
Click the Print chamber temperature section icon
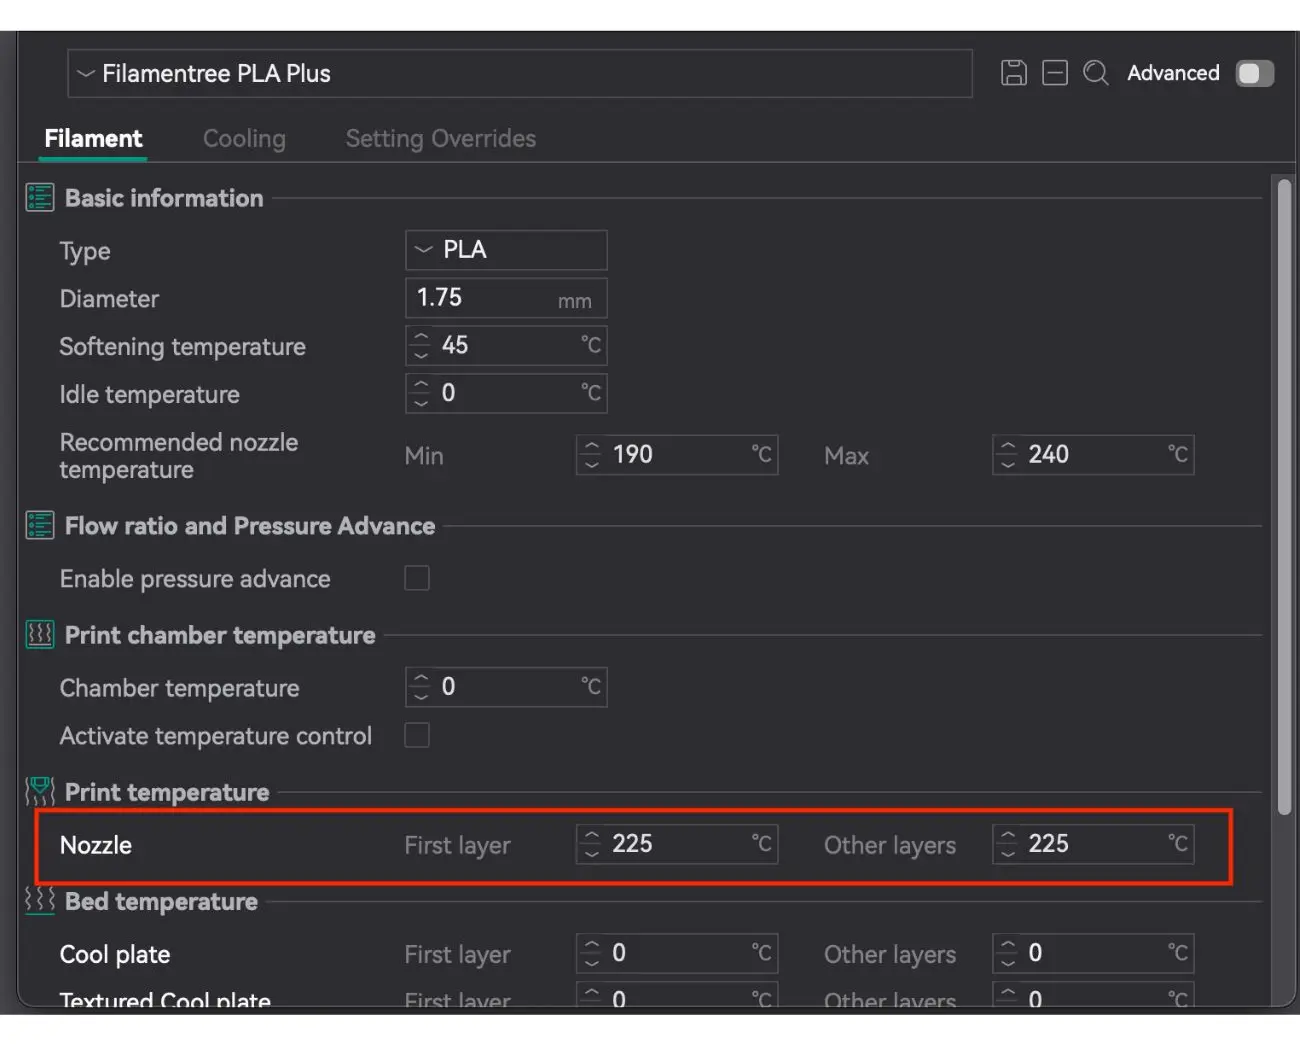(x=40, y=635)
